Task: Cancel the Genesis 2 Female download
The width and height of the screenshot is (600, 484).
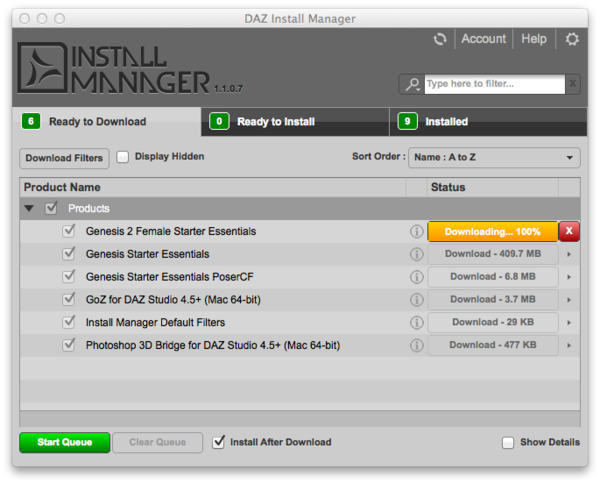Action: 569,231
